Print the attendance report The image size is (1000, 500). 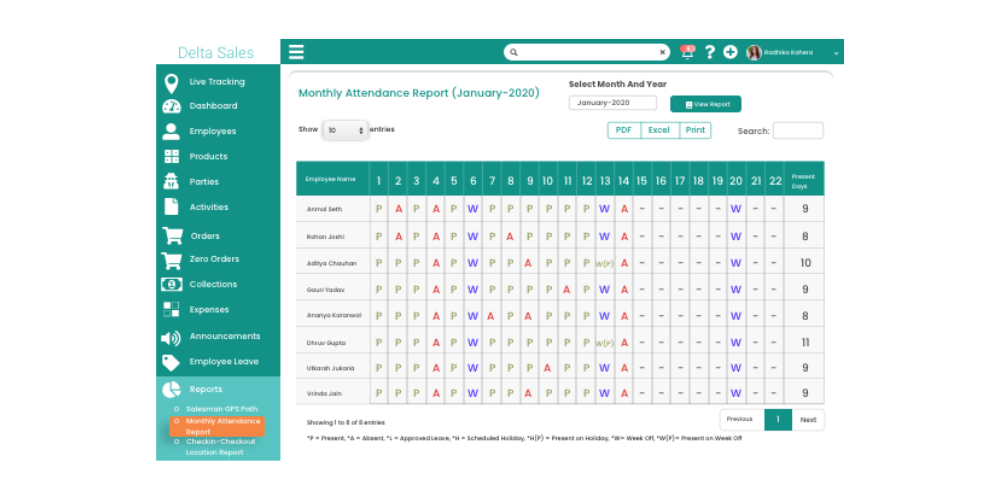695,130
